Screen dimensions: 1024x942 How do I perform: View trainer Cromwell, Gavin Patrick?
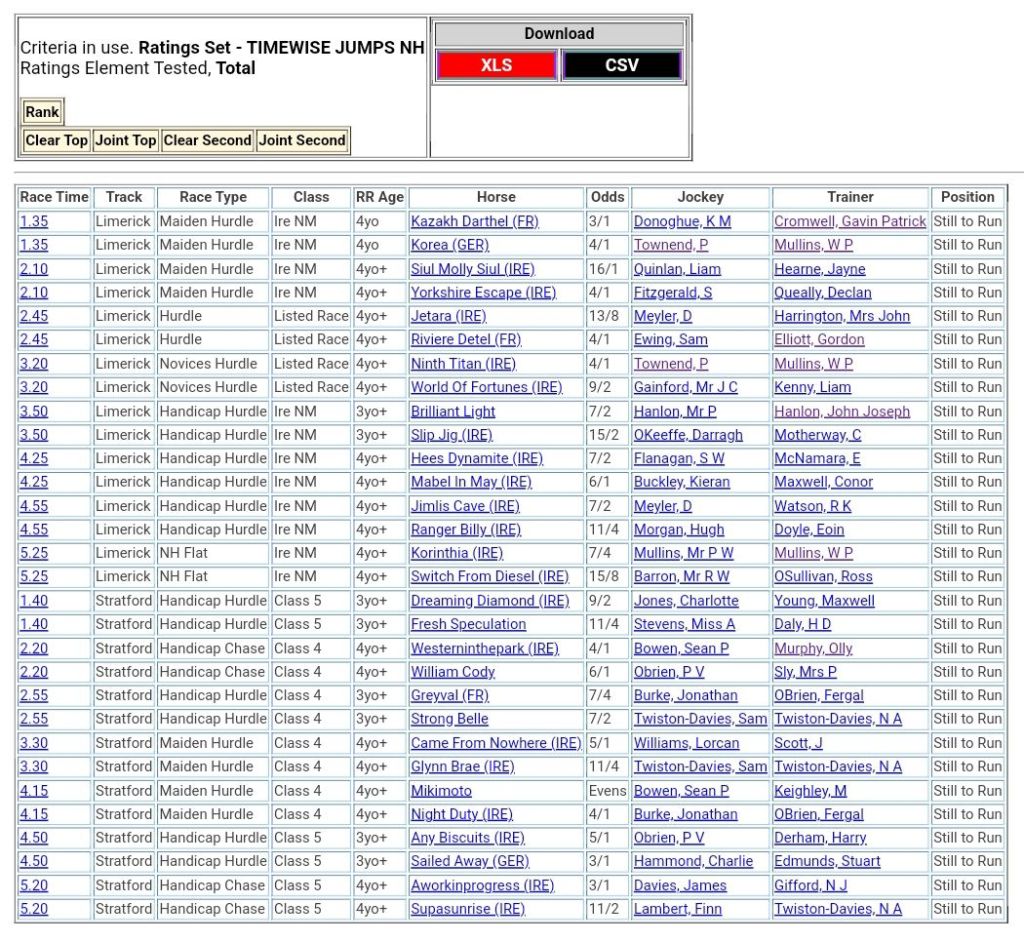[x=850, y=221]
